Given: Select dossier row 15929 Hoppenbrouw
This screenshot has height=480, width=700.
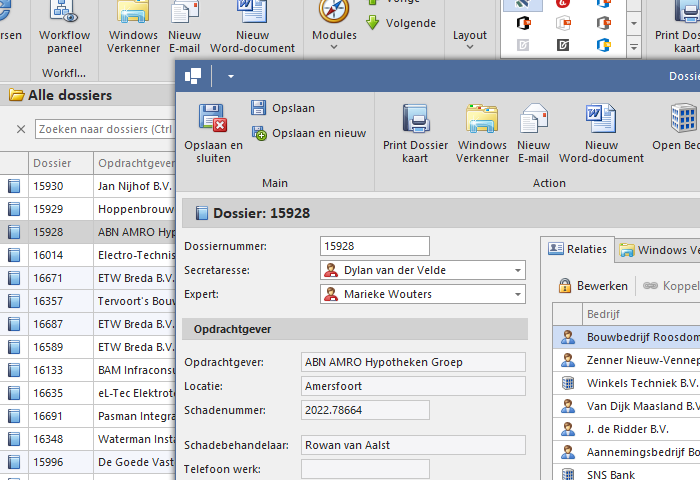Looking at the screenshot, I should [x=88, y=209].
